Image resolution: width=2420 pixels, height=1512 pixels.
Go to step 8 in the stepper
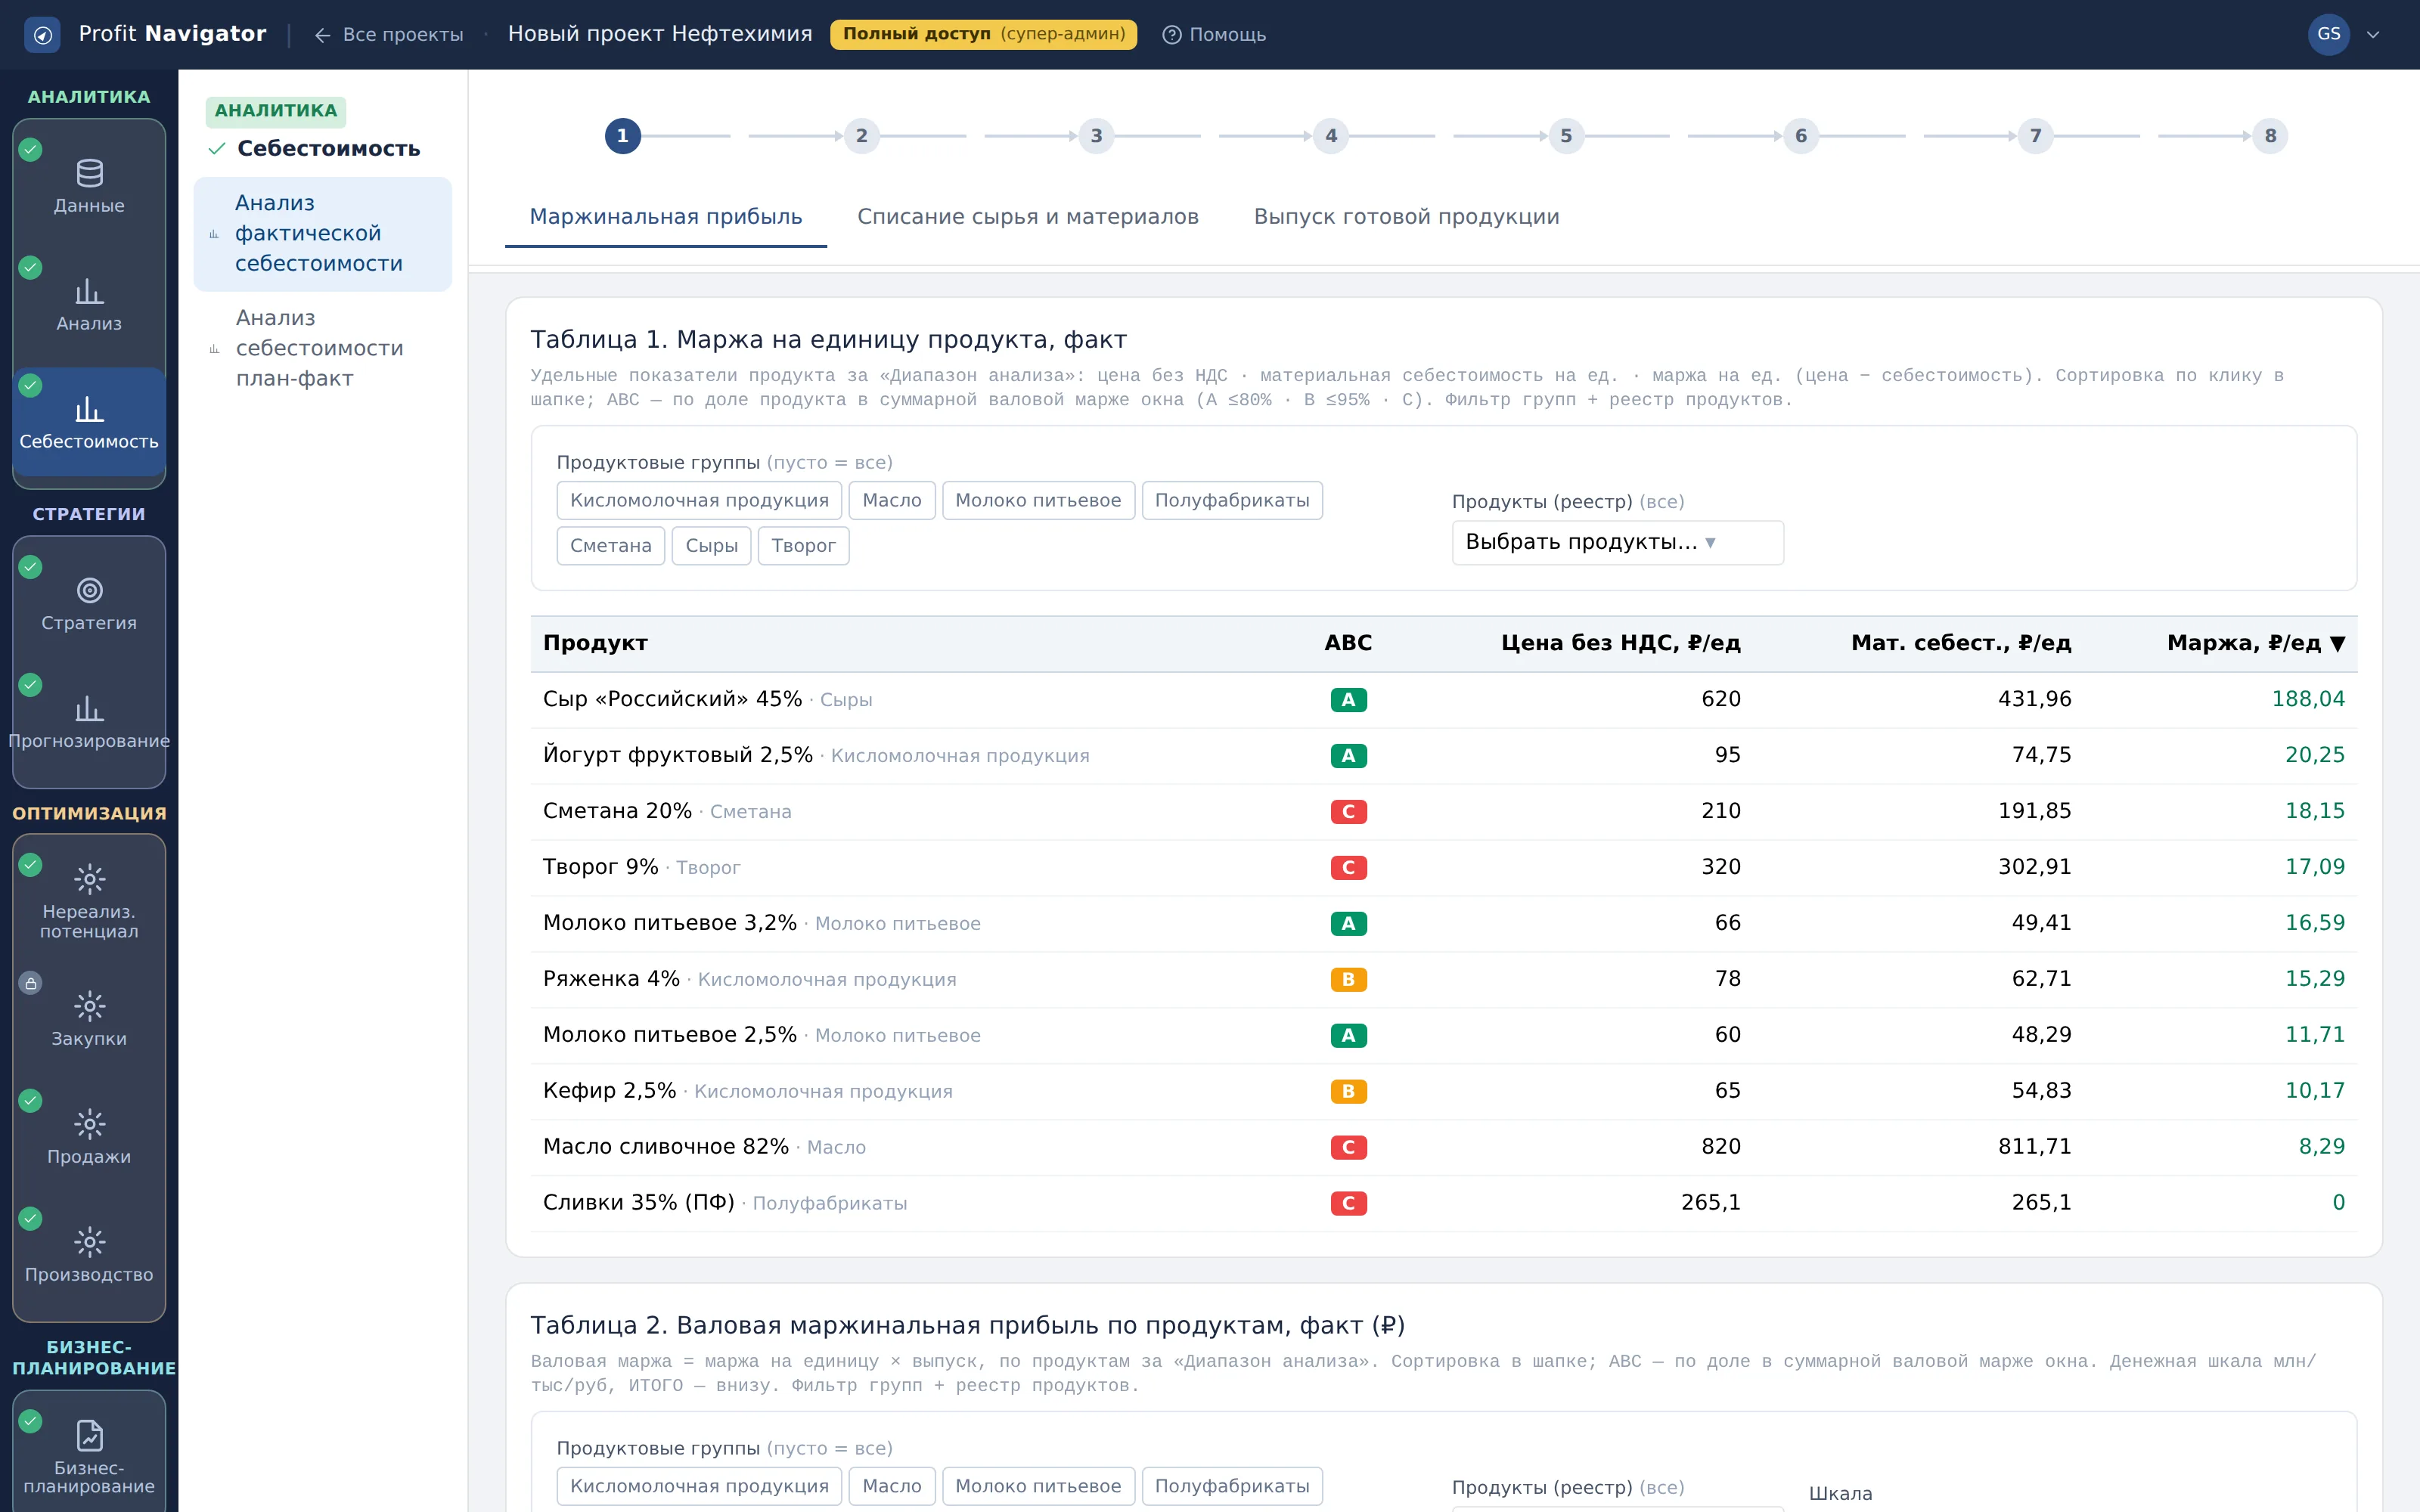2270,135
